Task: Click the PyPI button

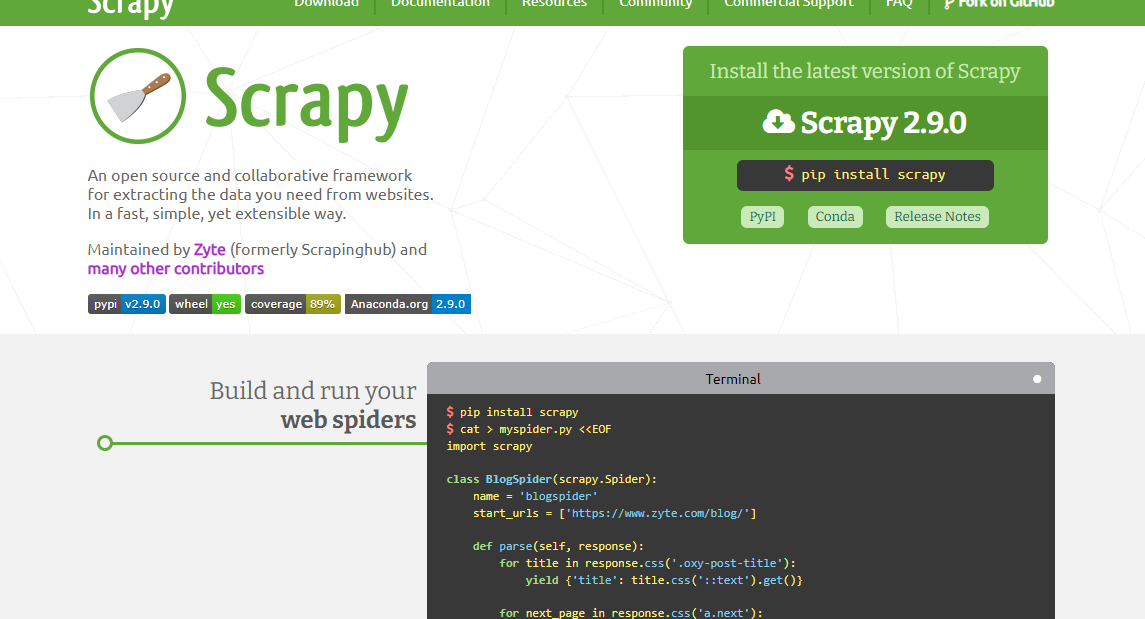Action: pyautogui.click(x=762, y=217)
